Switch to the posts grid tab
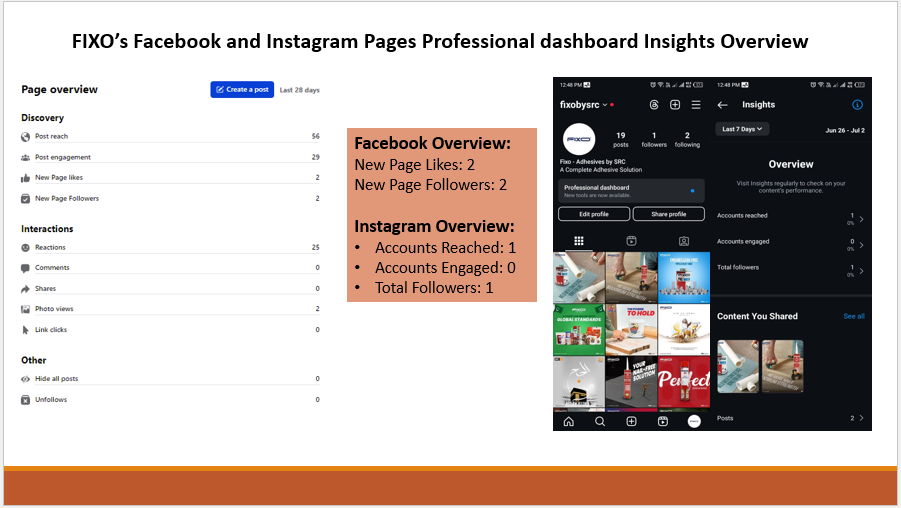The image size is (901, 508). 579,241
